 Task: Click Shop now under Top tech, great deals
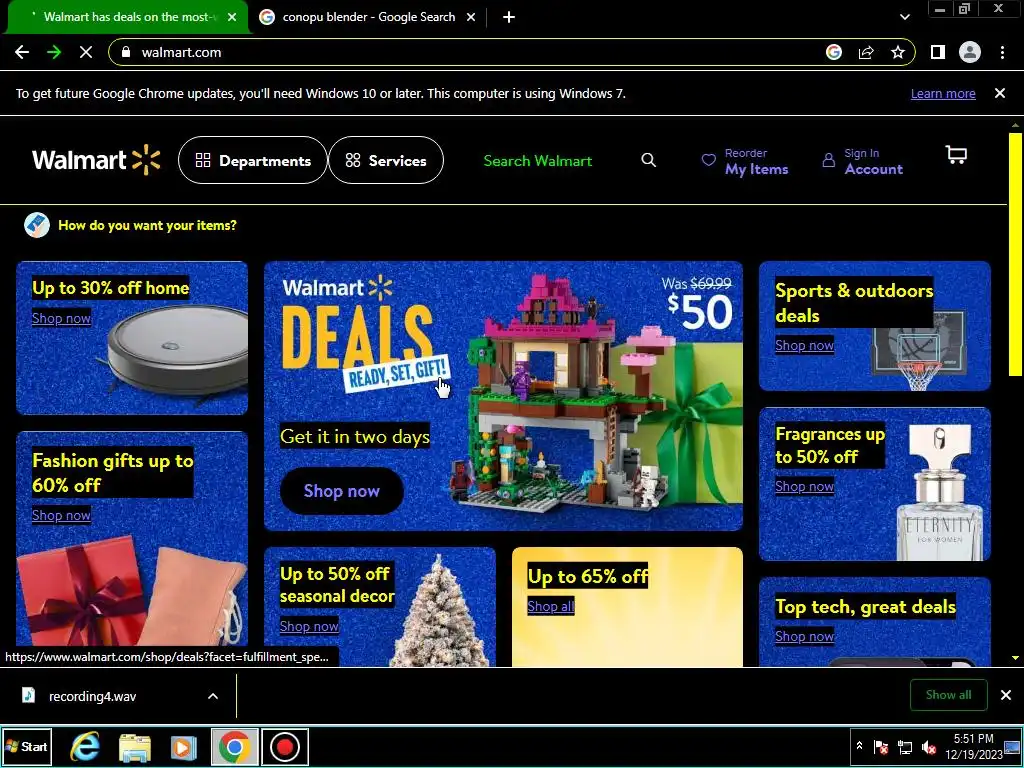click(x=805, y=637)
